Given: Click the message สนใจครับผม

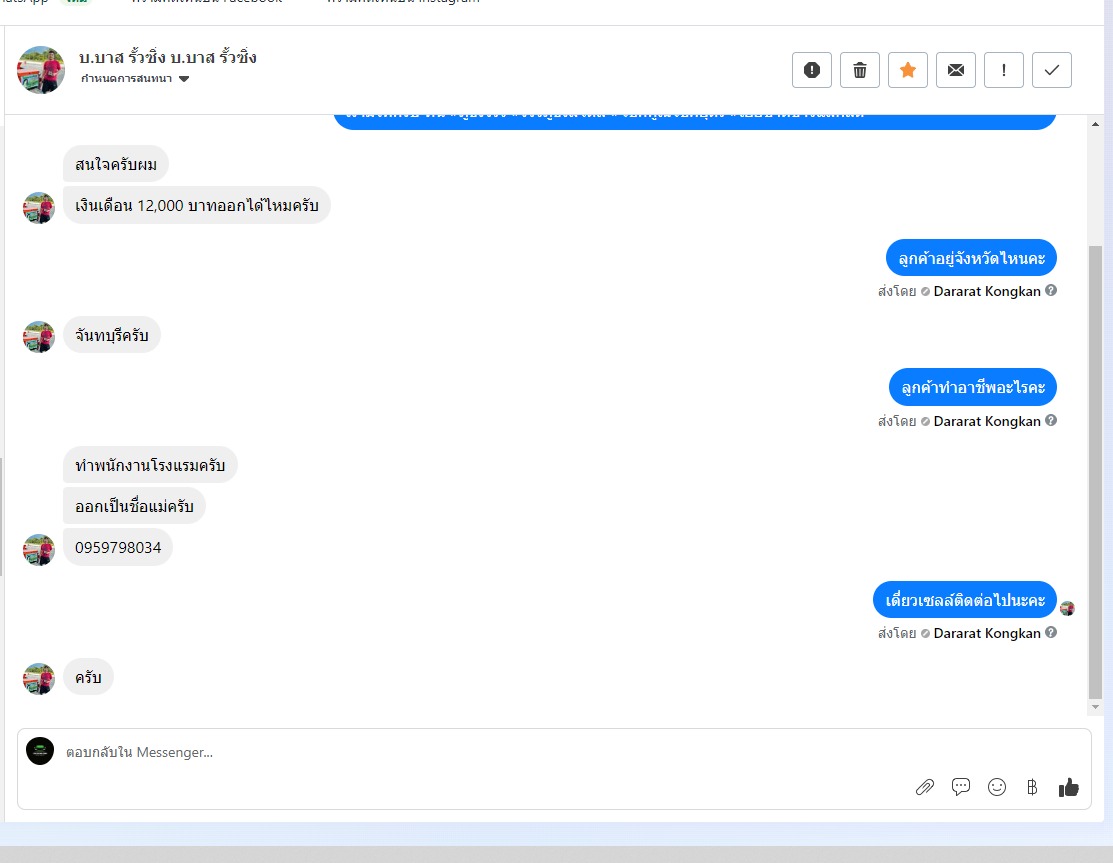Looking at the screenshot, I should click(116, 164).
